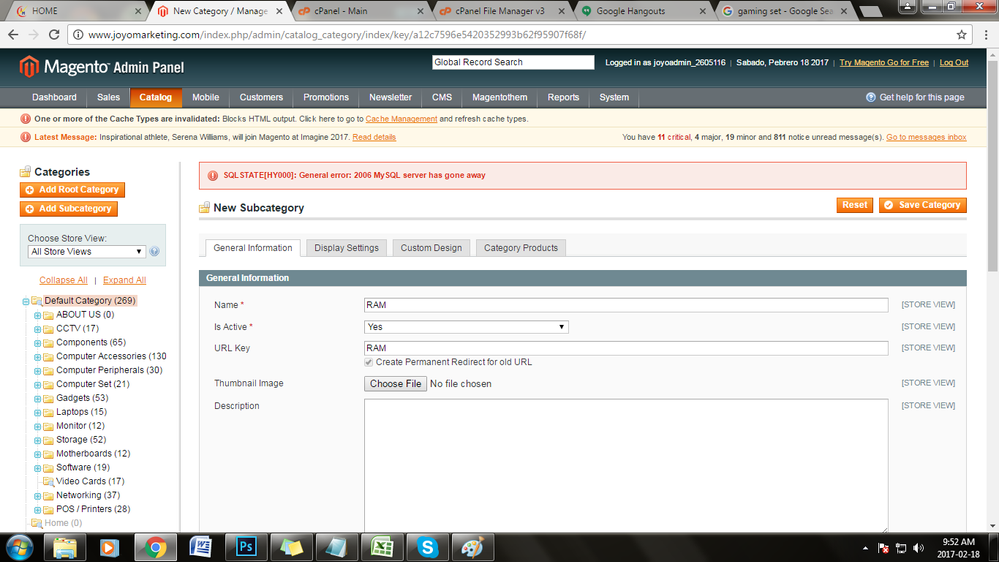Click the Log Out link
The height and width of the screenshot is (562, 999).
click(x=954, y=62)
